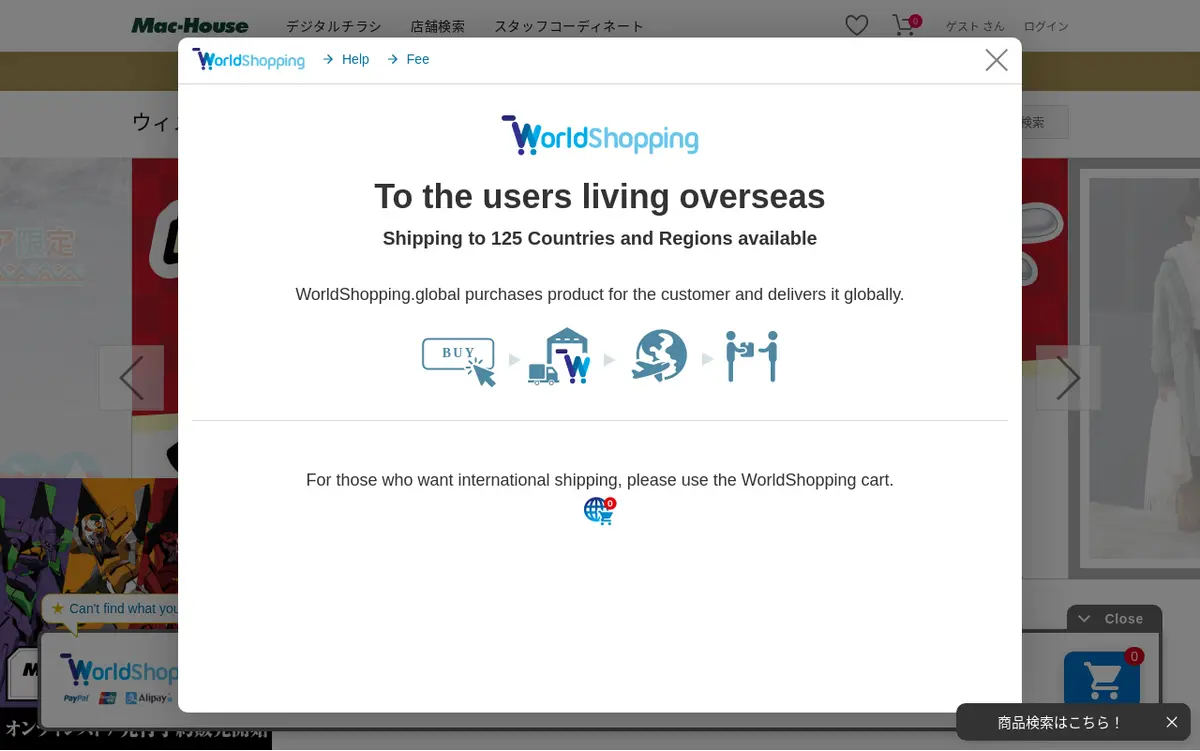Image resolution: width=1200 pixels, height=751 pixels.
Task: Click the Can't find what you tooltip
Action: click(112, 609)
